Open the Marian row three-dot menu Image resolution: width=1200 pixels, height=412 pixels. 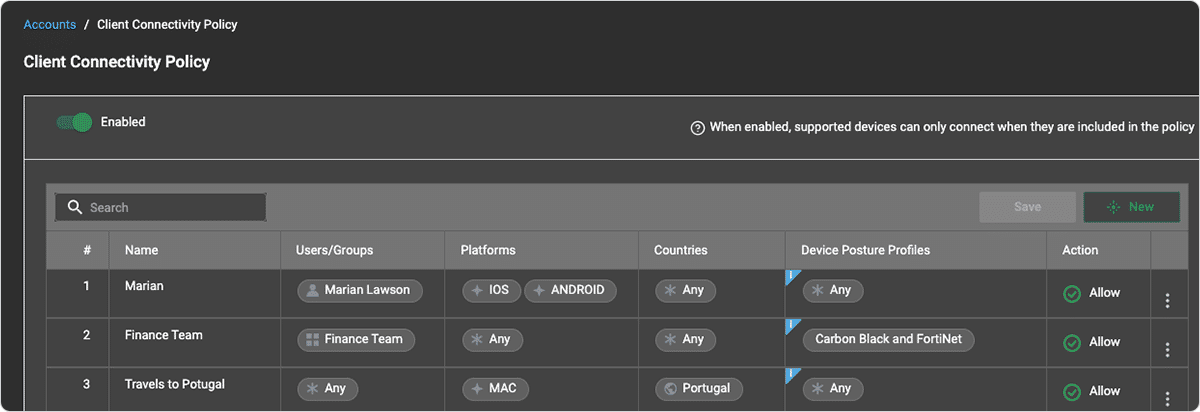point(1167,300)
